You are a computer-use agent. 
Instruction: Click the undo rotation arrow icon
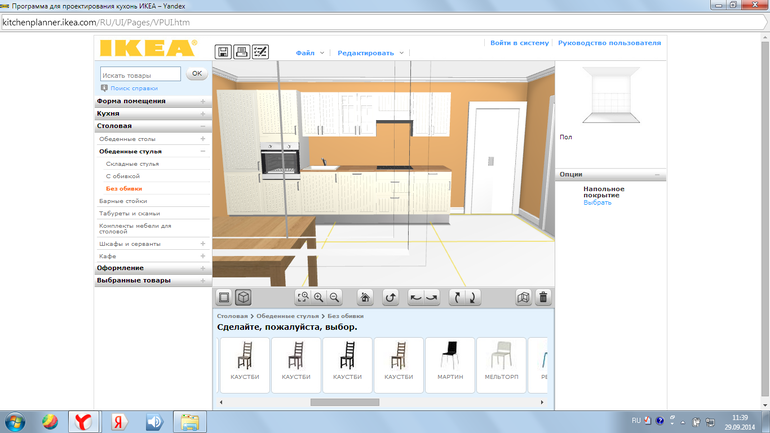391,297
